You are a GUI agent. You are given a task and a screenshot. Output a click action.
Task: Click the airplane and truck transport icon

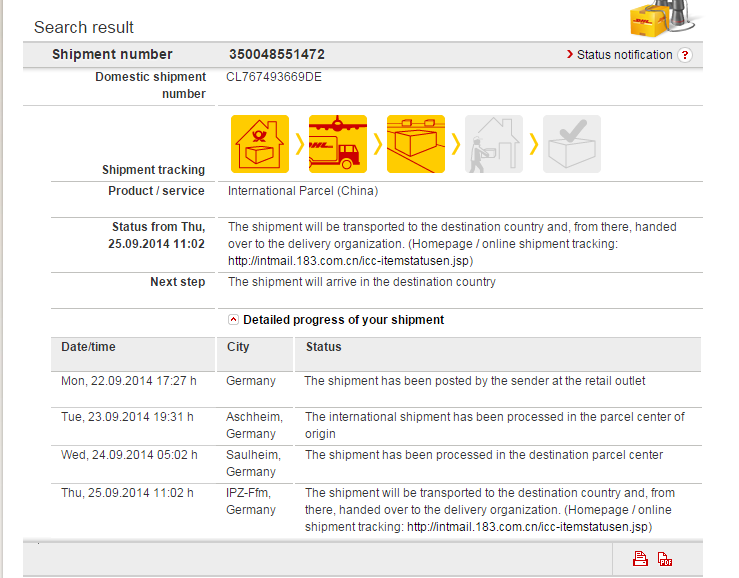(x=338, y=144)
